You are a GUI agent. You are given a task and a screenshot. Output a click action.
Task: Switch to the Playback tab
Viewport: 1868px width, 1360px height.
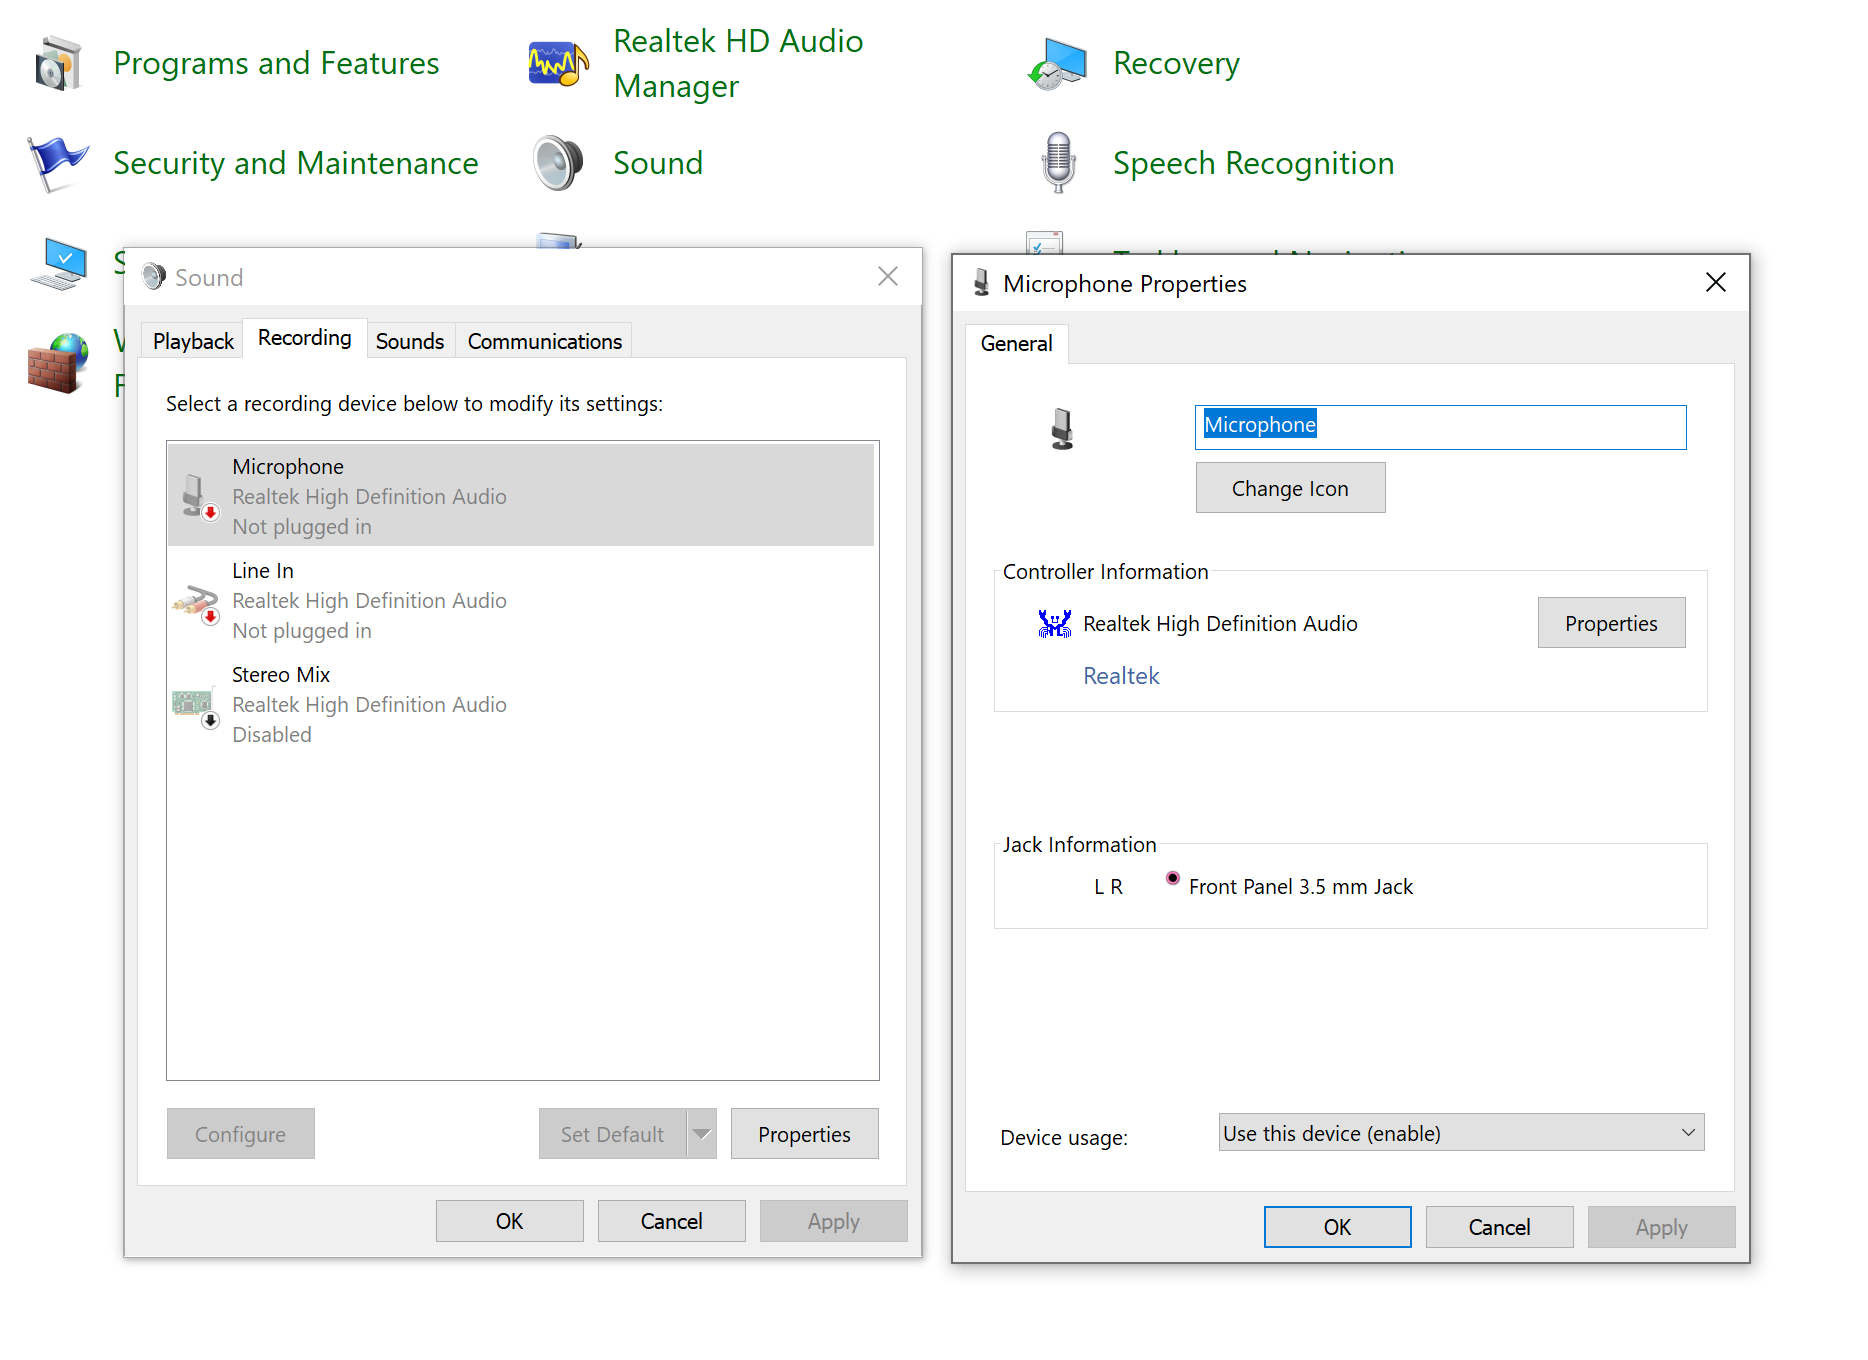click(x=193, y=341)
